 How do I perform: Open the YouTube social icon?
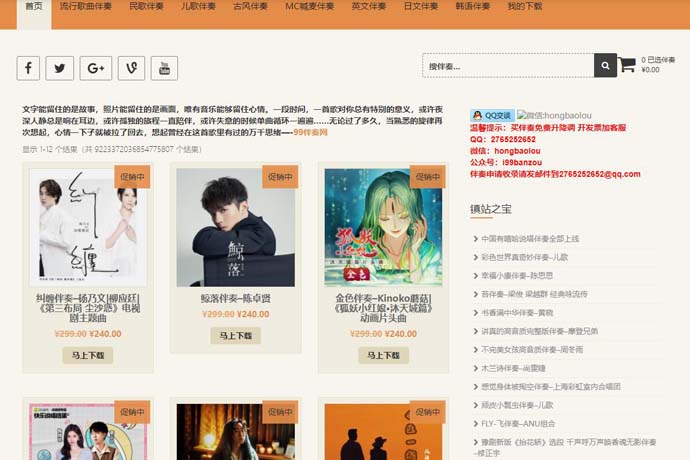(164, 68)
